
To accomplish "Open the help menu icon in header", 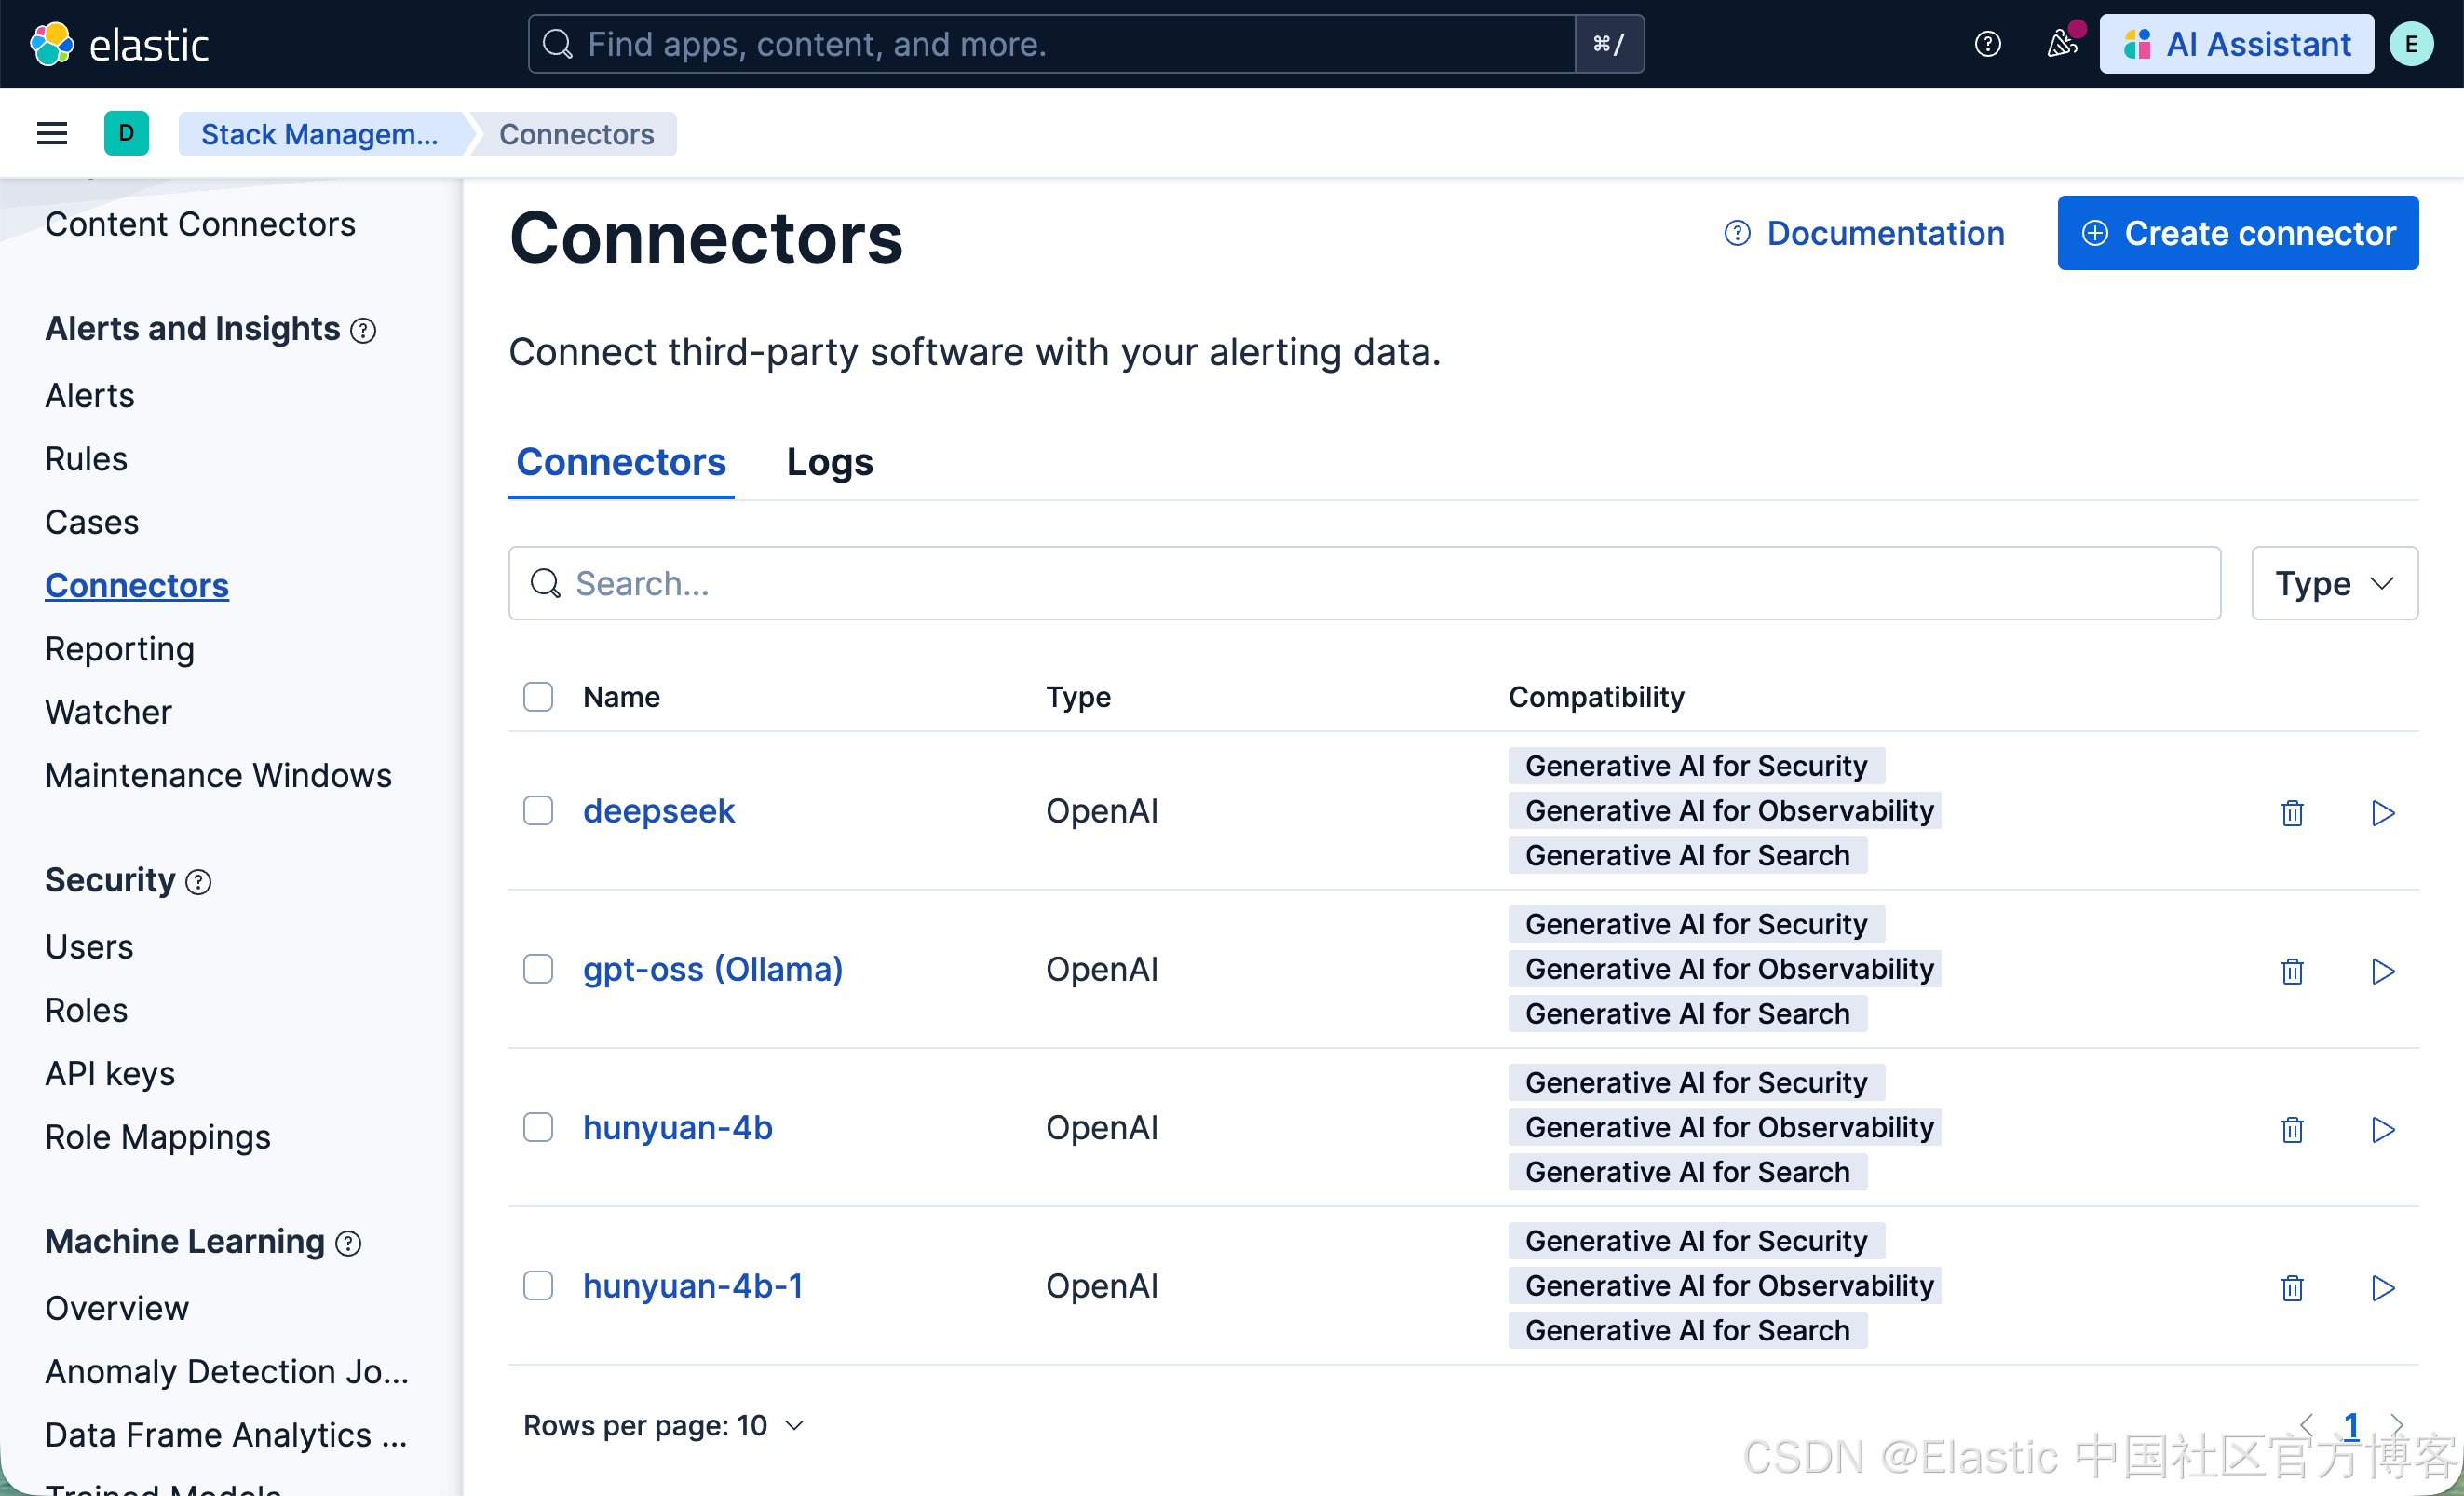I will click(1987, 44).
